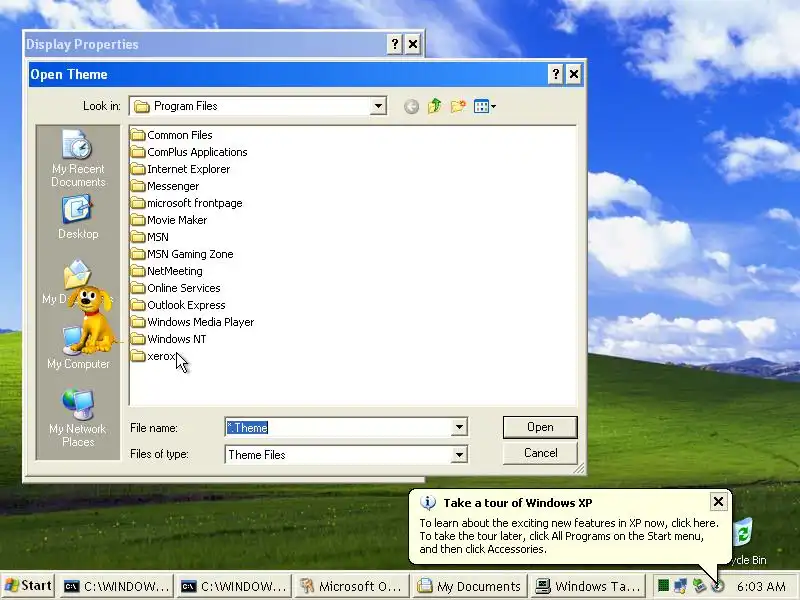Select the ComPlus Applications folder
The image size is (800, 600).
[189, 152]
